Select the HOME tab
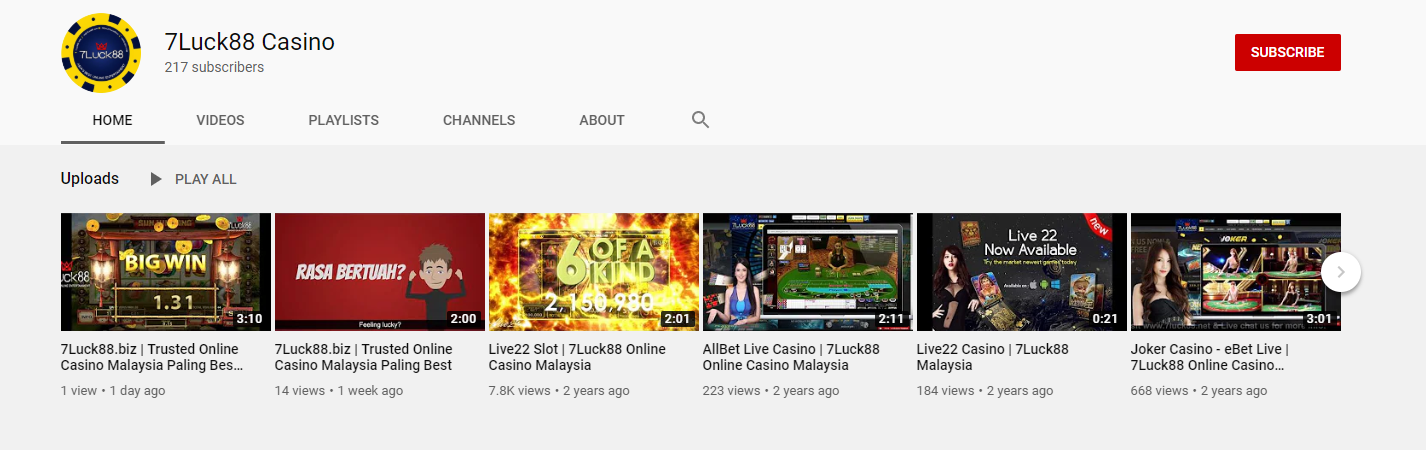This screenshot has height=450, width=1426. click(113, 120)
